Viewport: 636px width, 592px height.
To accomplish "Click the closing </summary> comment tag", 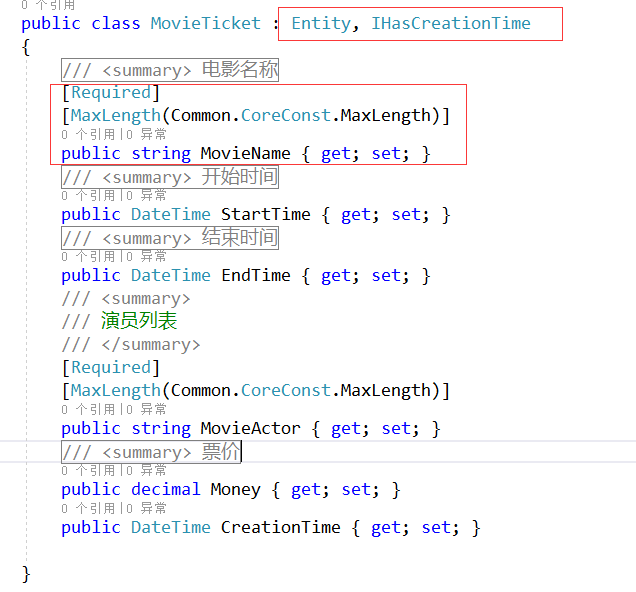I will tap(151, 345).
